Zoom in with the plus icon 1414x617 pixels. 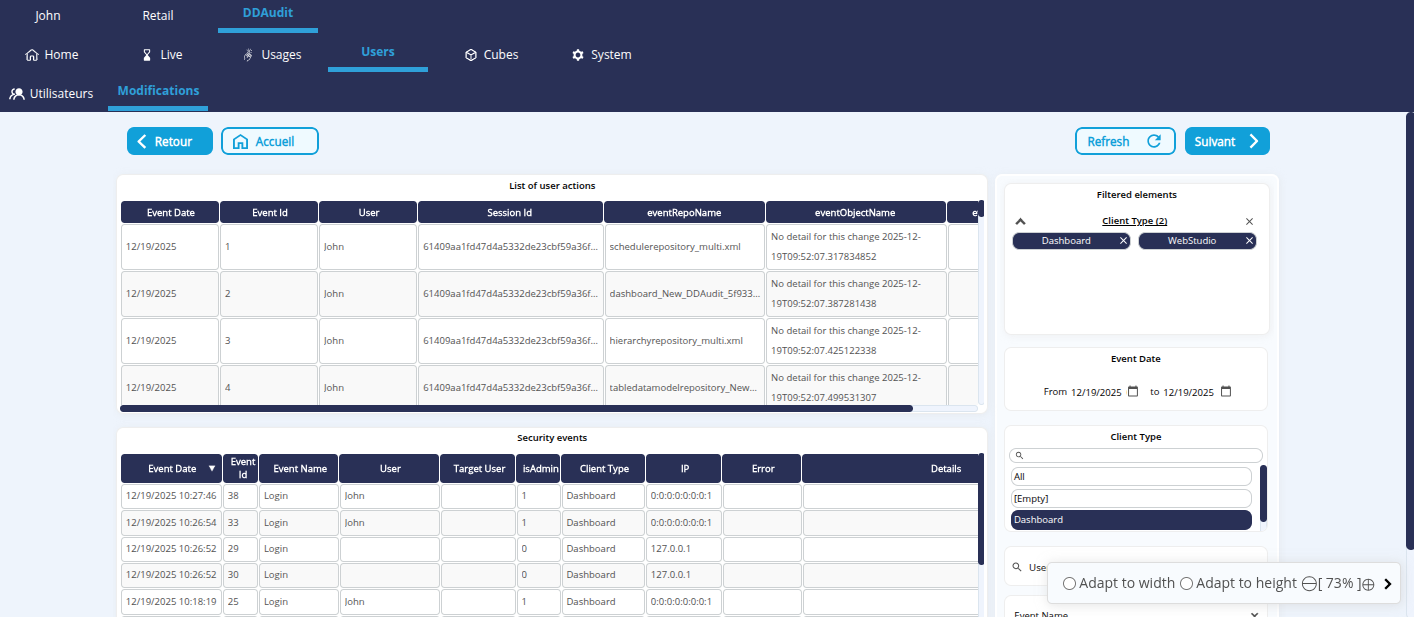click(x=1368, y=584)
